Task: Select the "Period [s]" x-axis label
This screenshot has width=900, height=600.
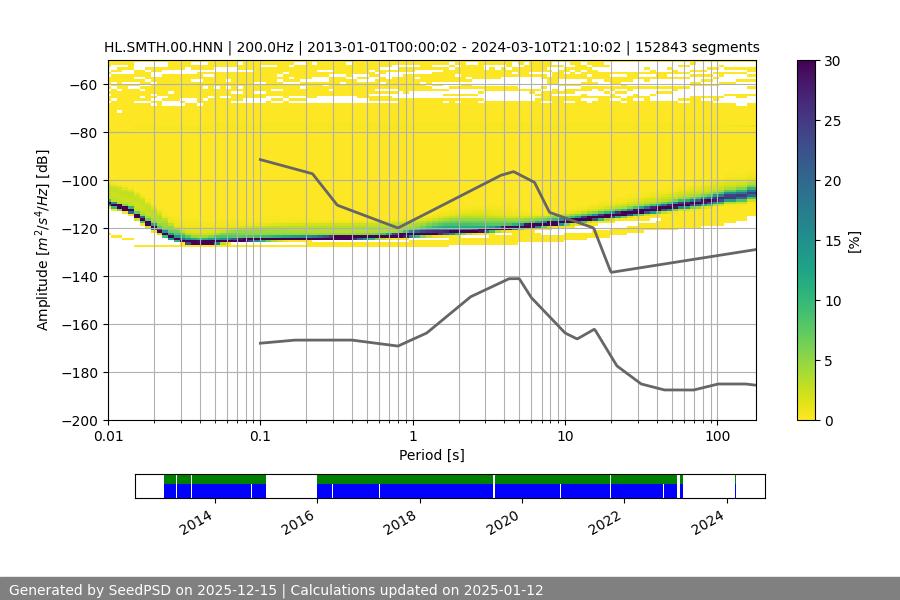Action: click(x=431, y=455)
